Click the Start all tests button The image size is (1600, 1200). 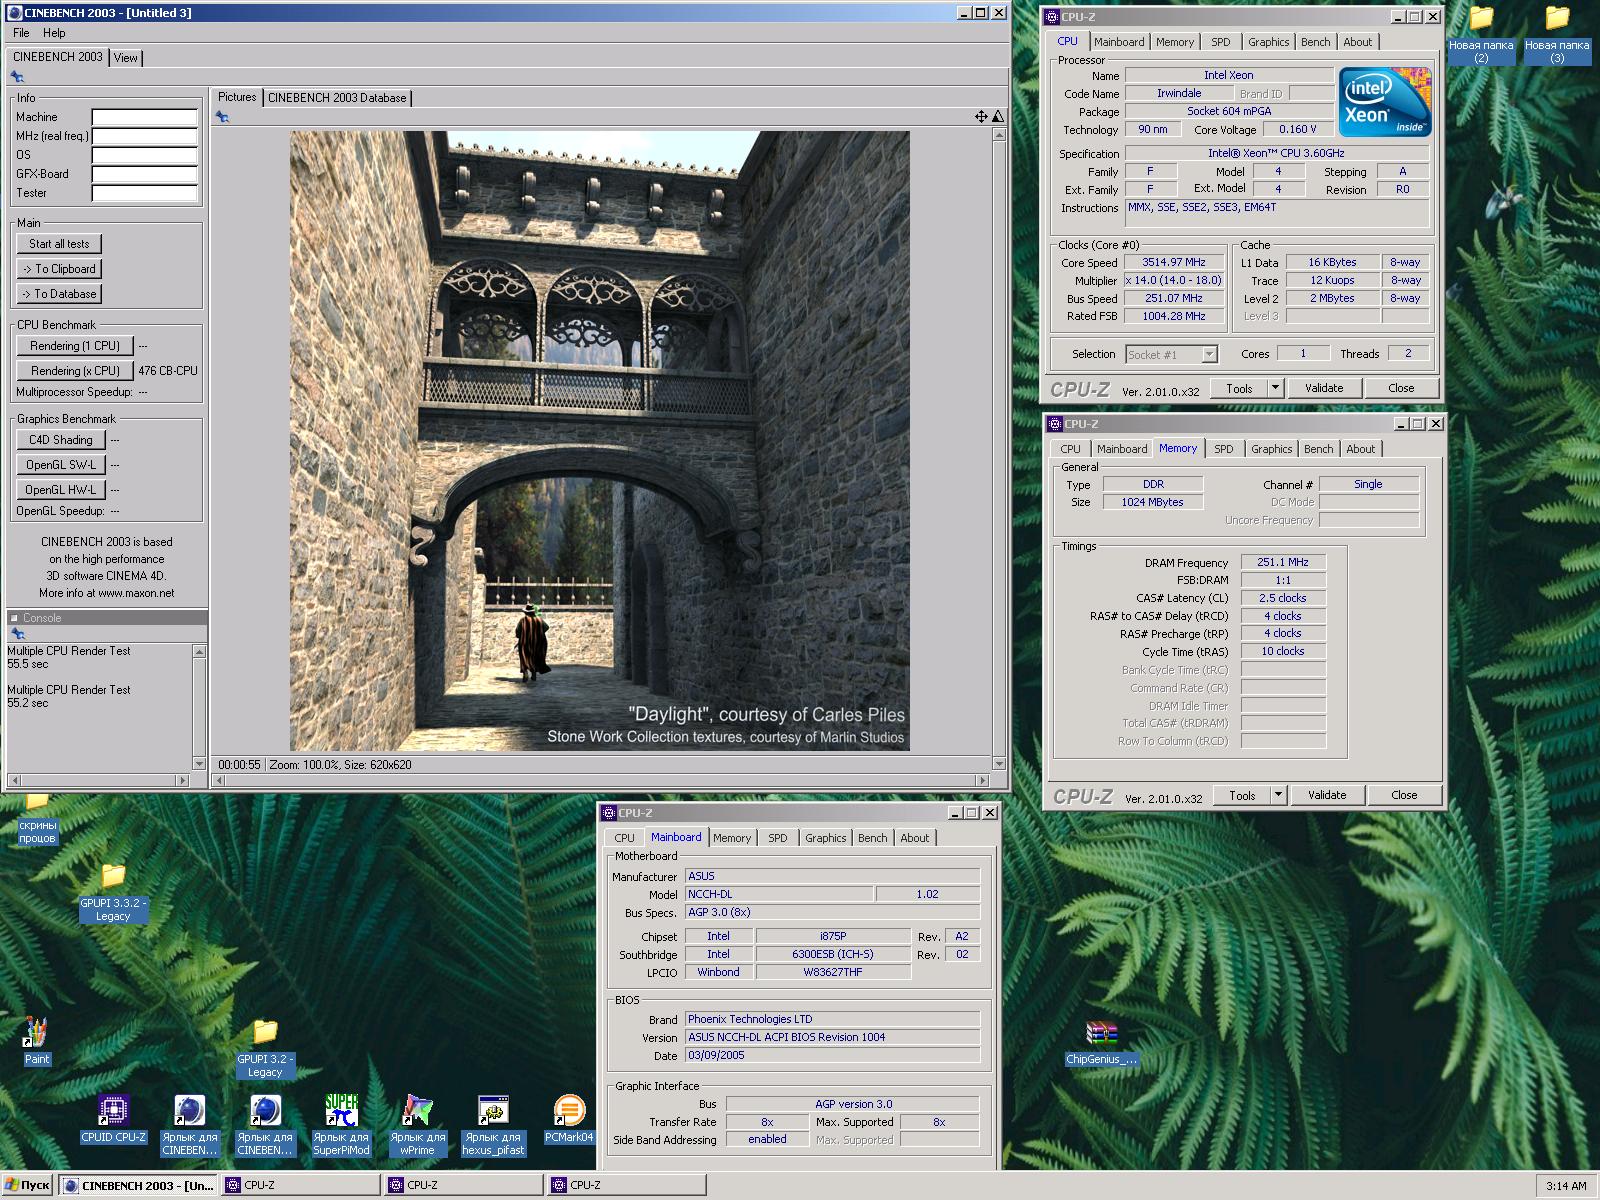(59, 244)
